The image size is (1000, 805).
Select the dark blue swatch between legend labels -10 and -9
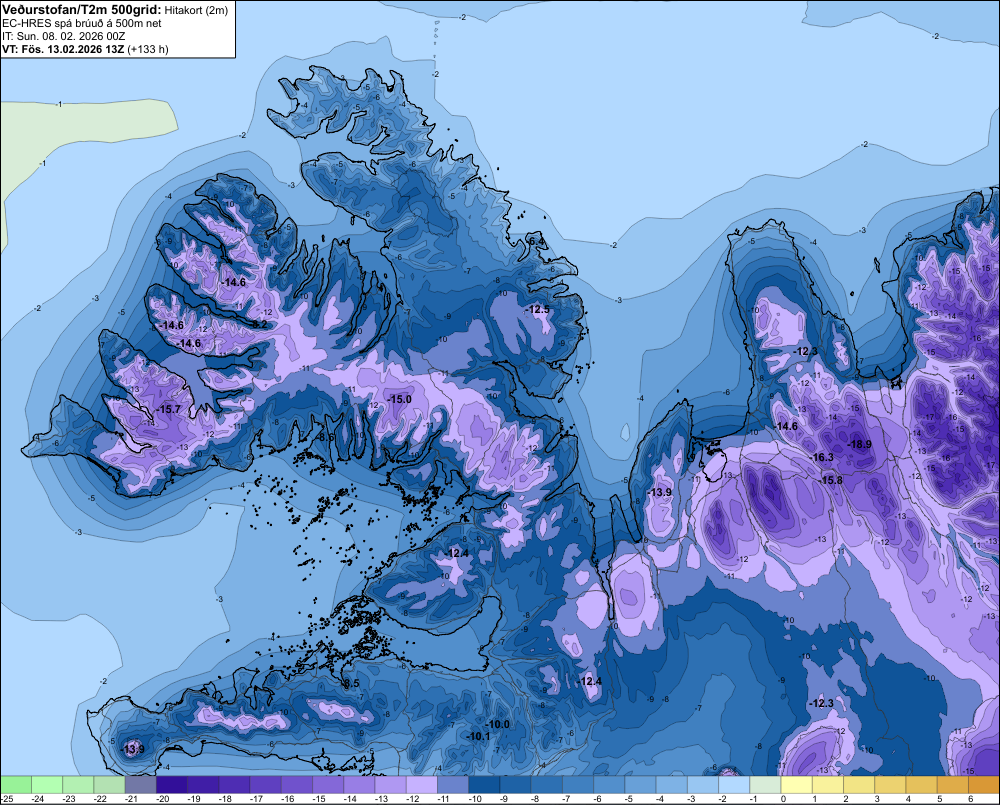[484, 784]
